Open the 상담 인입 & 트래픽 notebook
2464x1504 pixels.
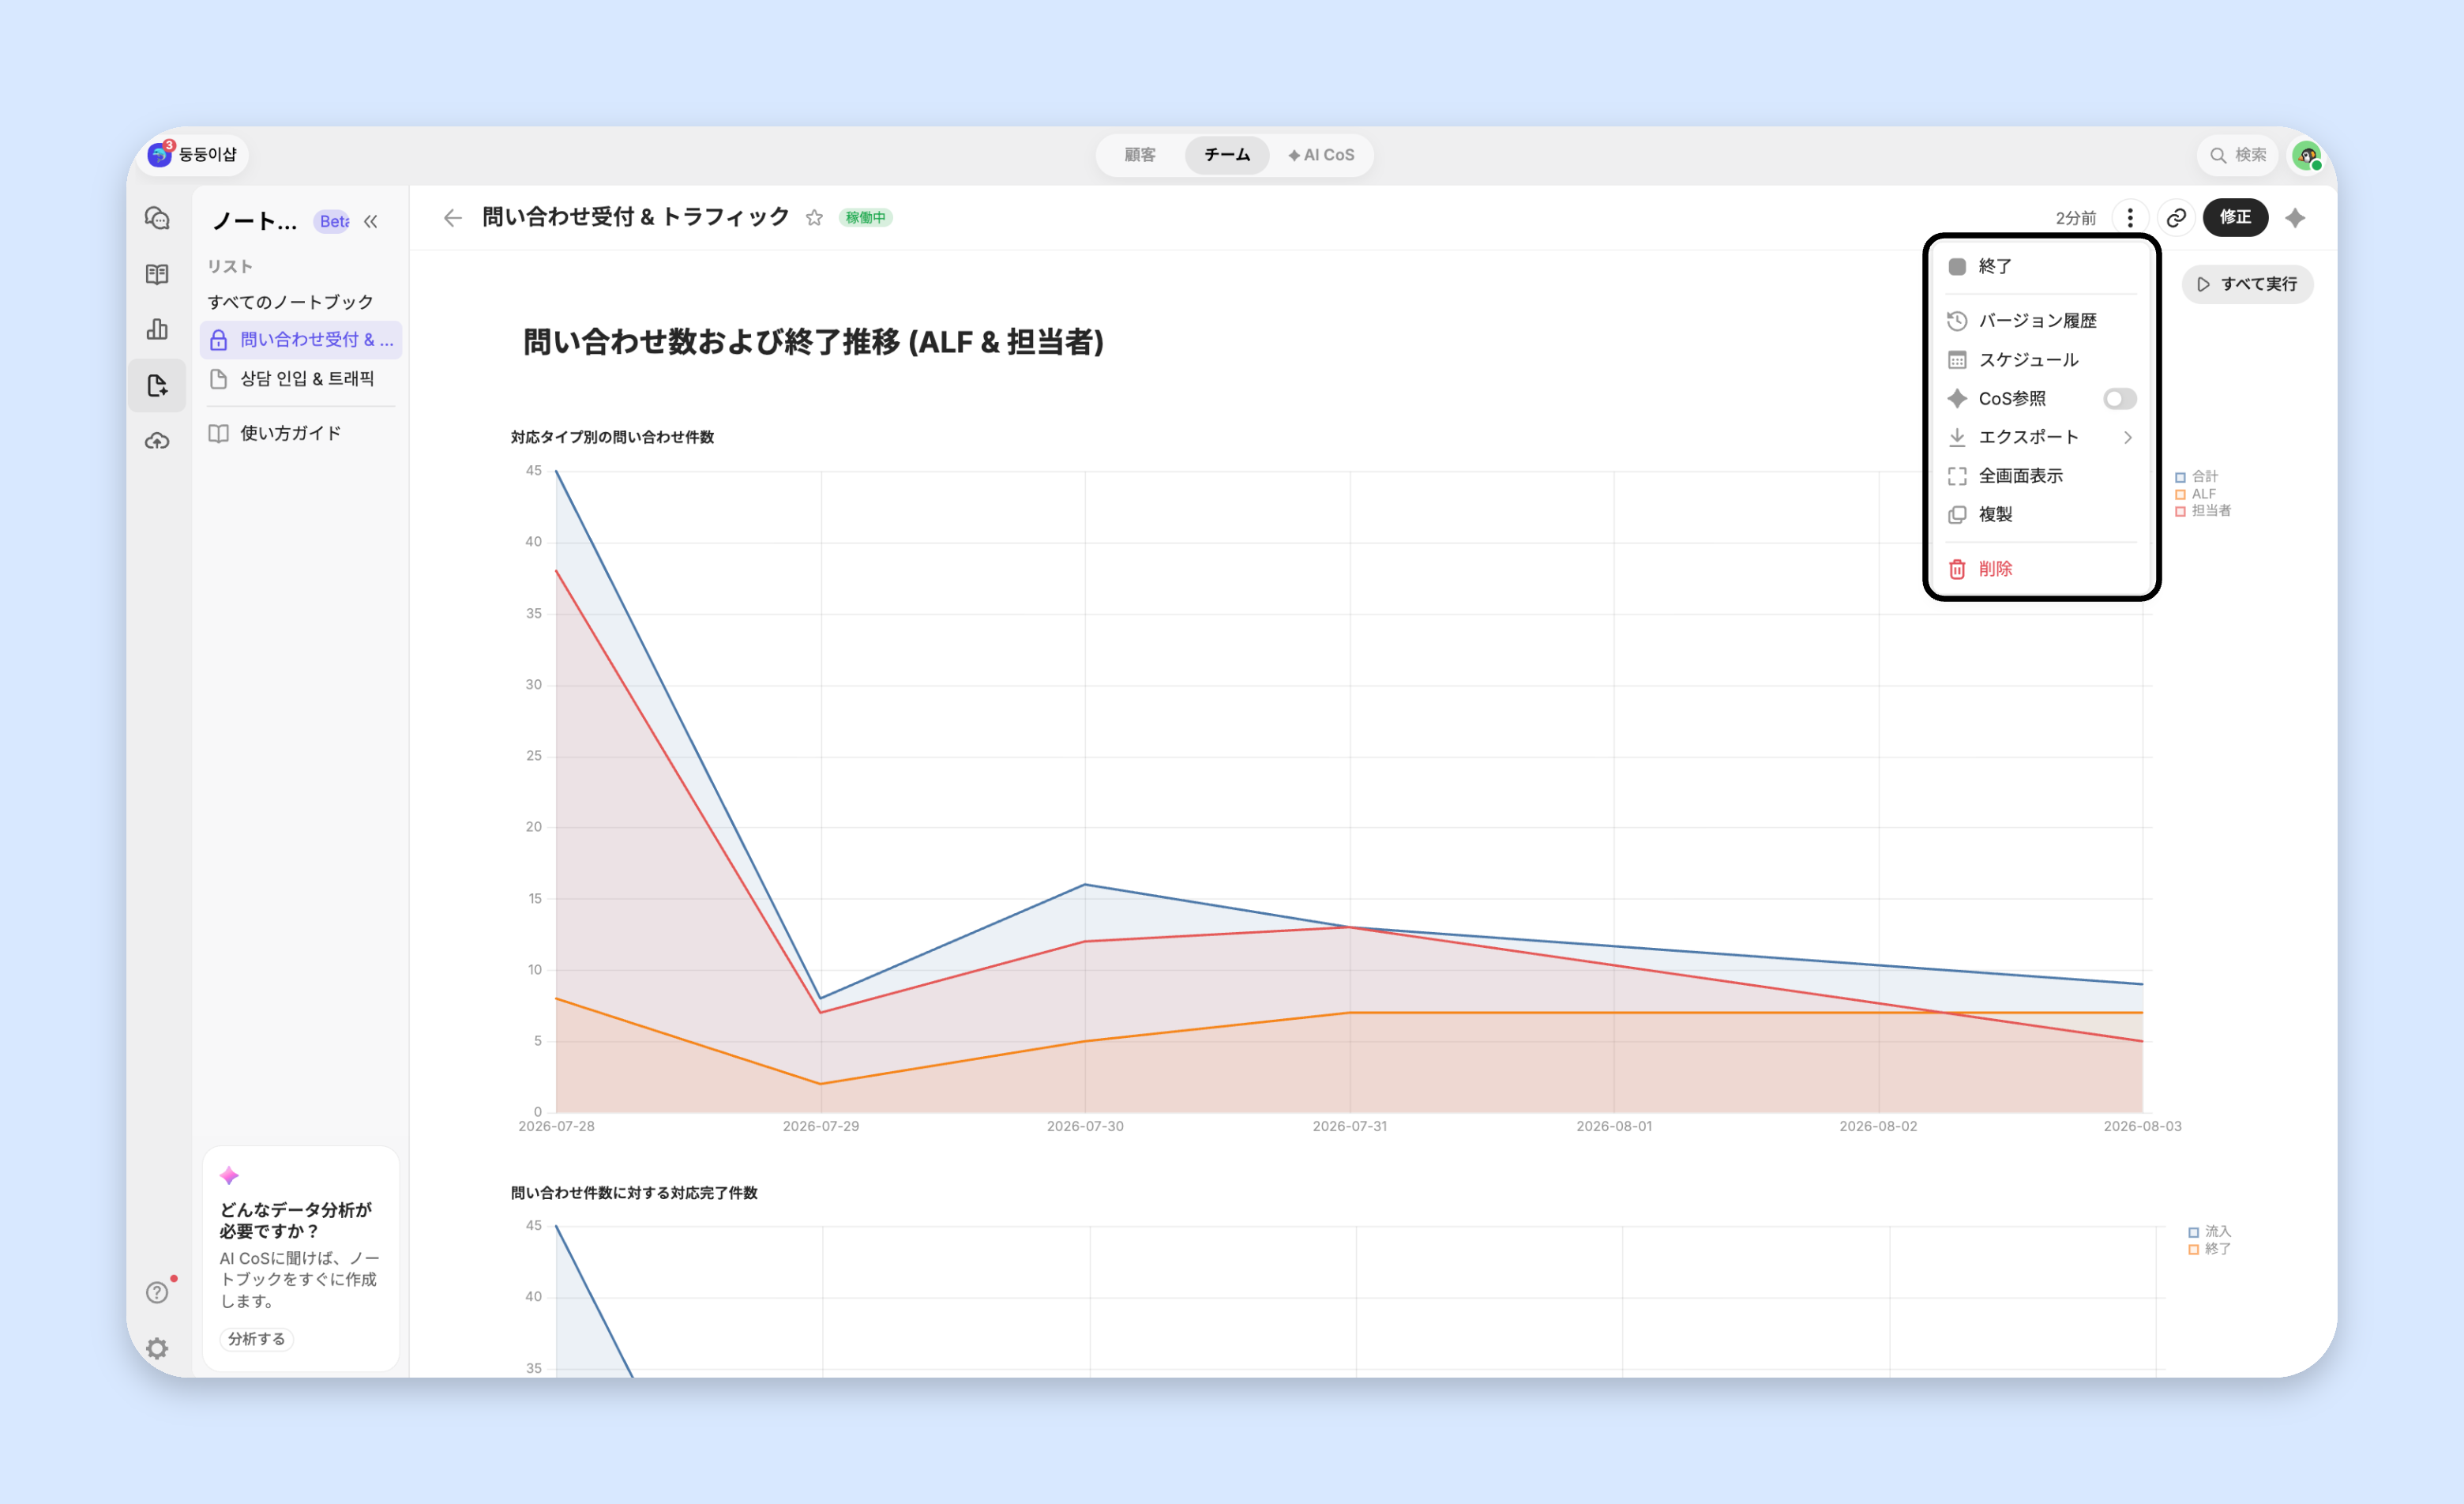pyautogui.click(x=301, y=379)
